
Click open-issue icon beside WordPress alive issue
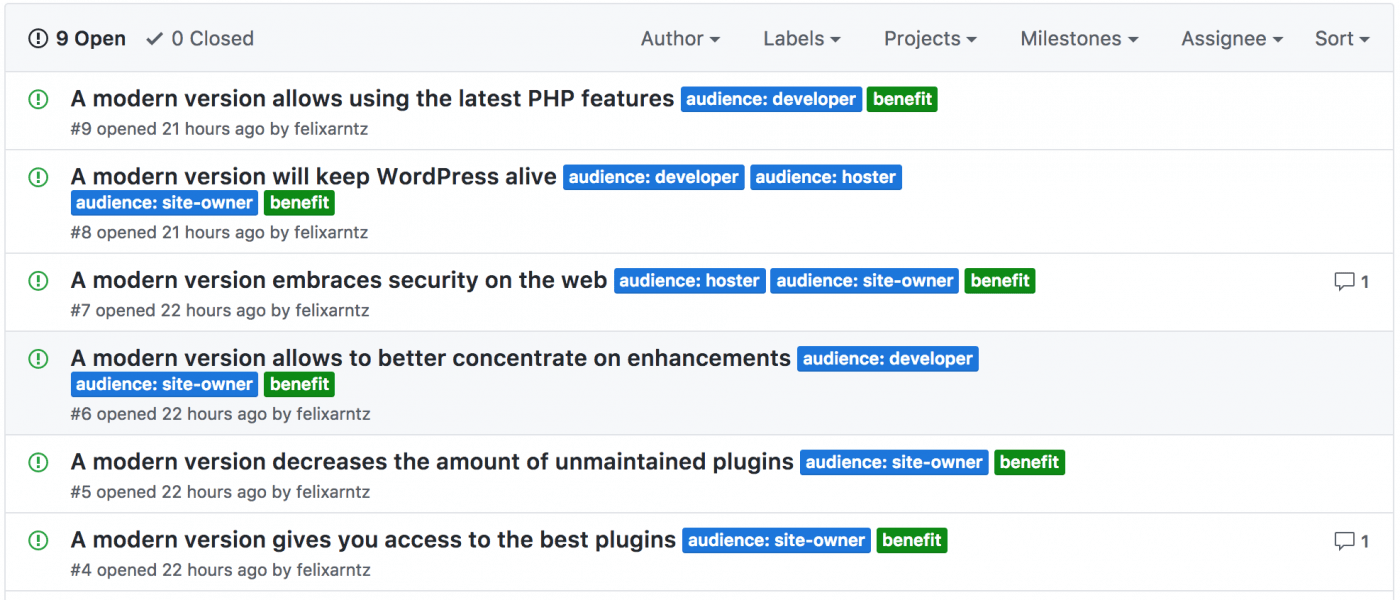[x=38, y=177]
